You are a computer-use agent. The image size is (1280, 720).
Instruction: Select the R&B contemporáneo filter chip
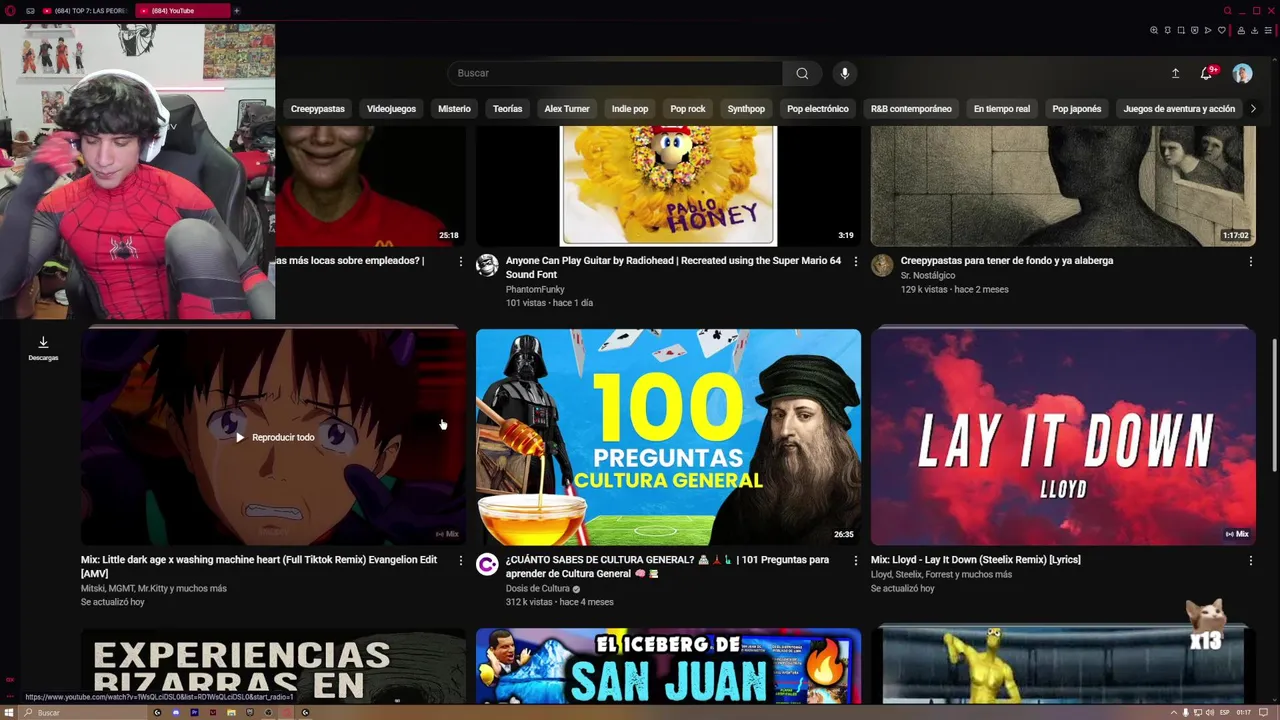point(911,109)
